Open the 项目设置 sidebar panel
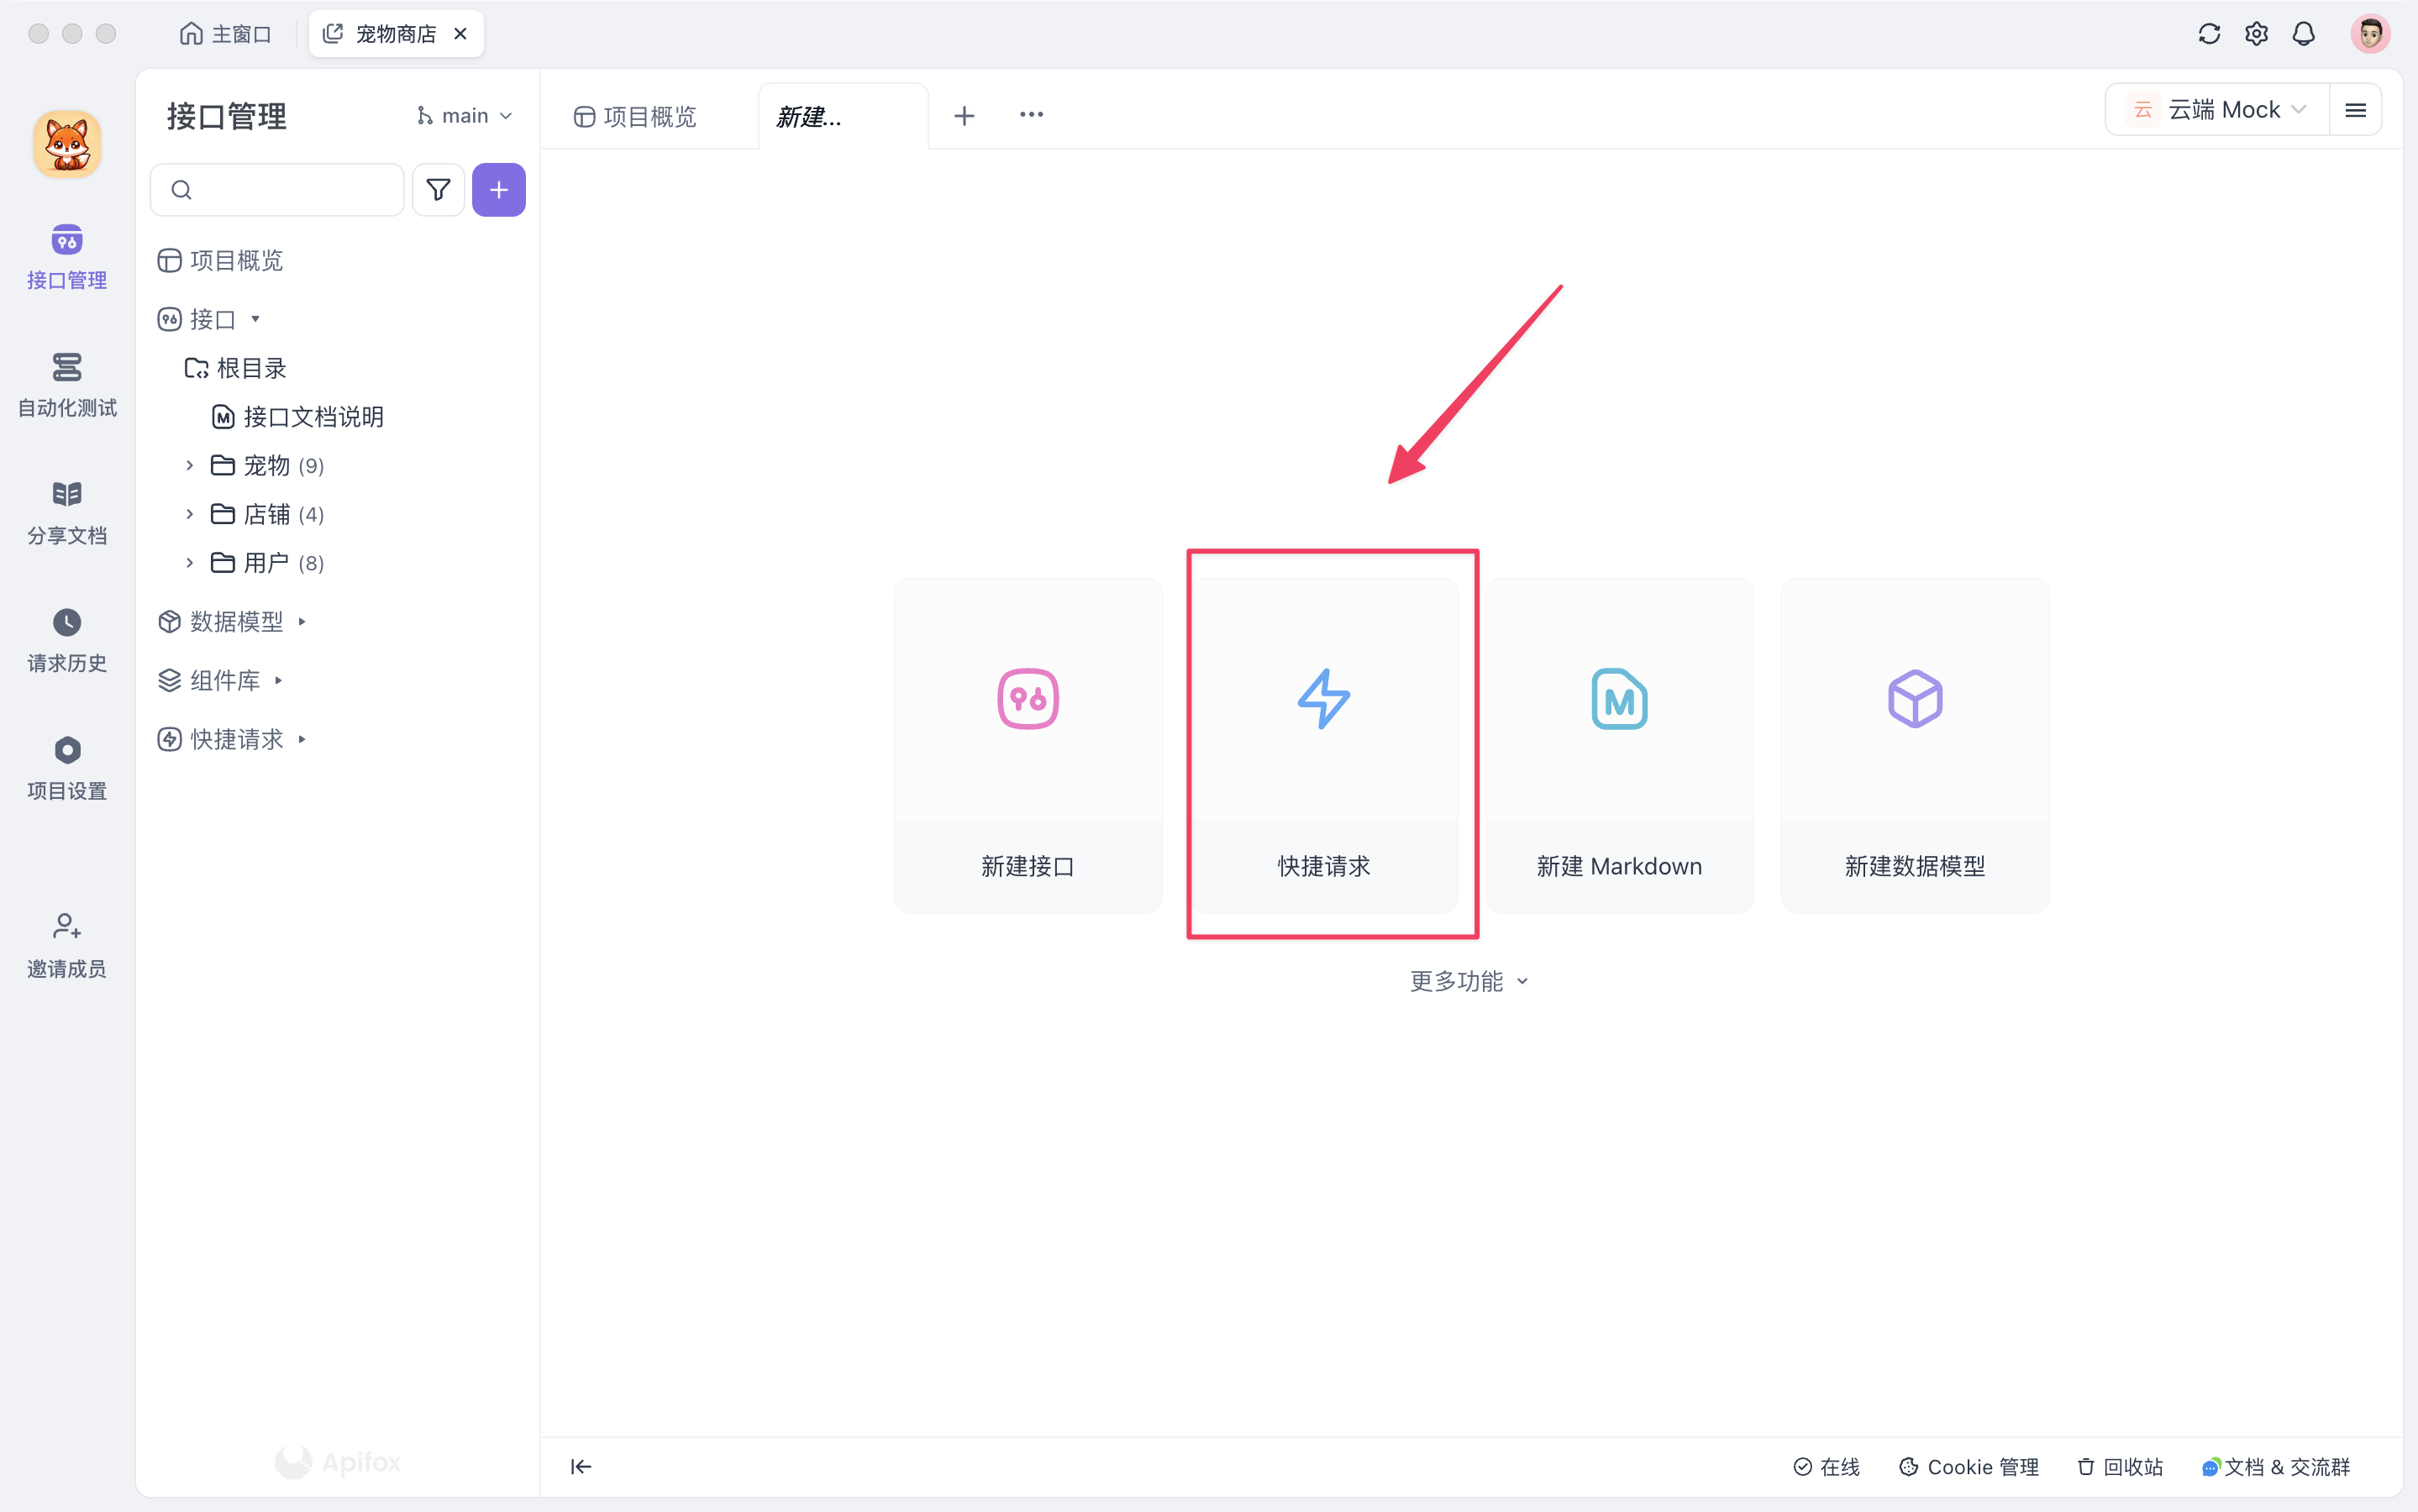 [x=66, y=766]
